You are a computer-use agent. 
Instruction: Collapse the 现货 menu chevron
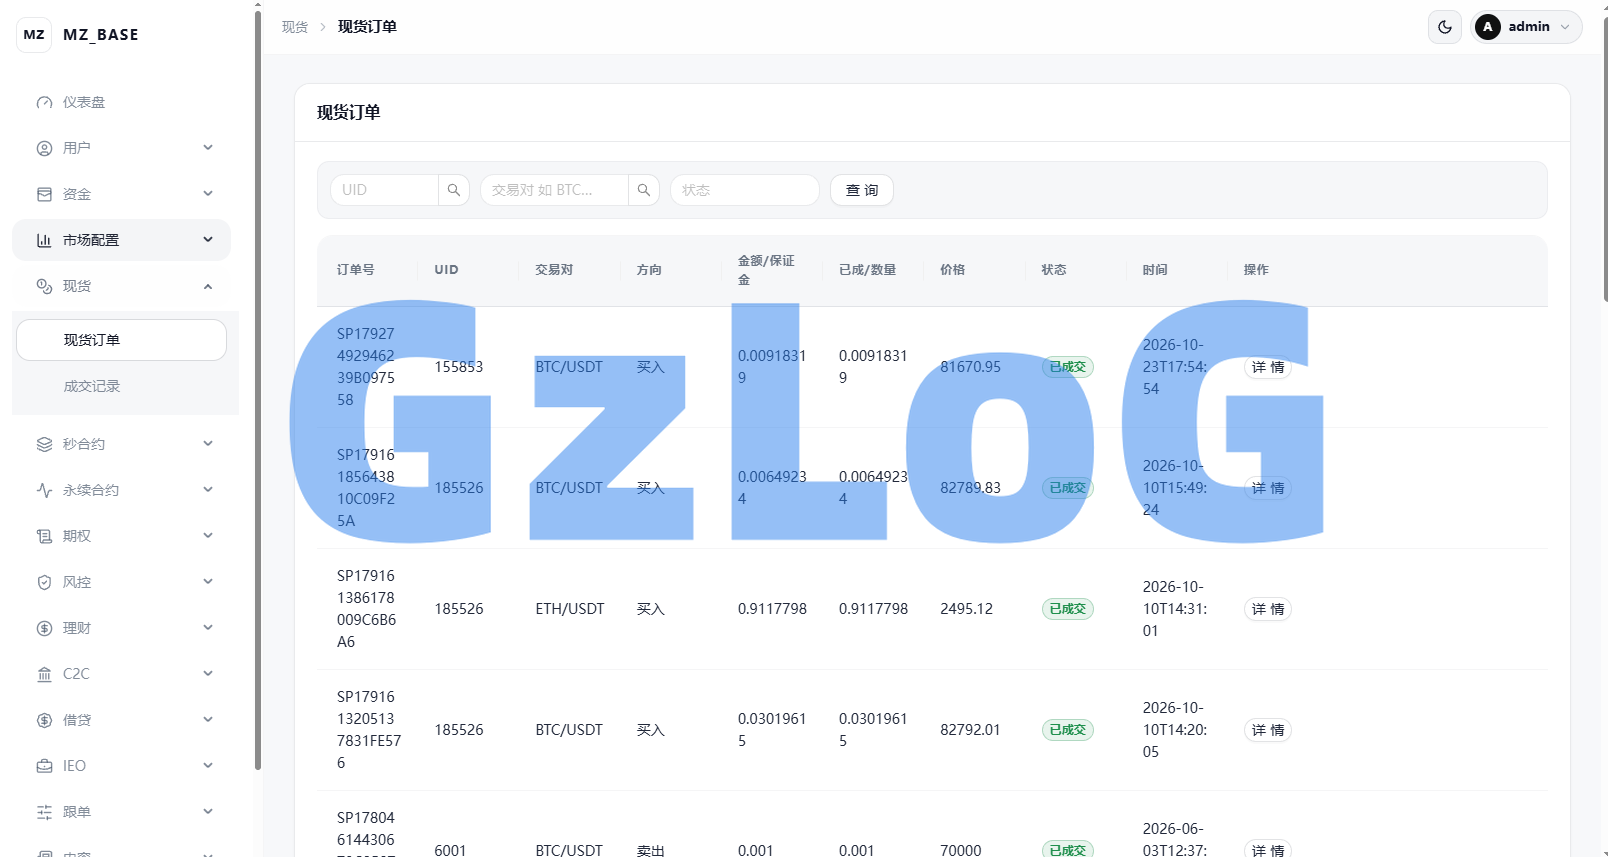208,286
